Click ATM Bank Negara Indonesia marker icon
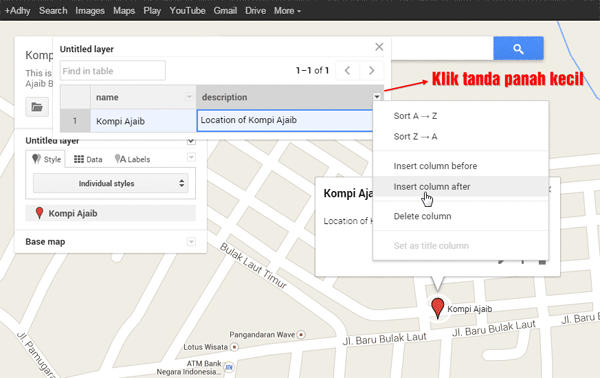This screenshot has height=378, width=600. pos(229,368)
